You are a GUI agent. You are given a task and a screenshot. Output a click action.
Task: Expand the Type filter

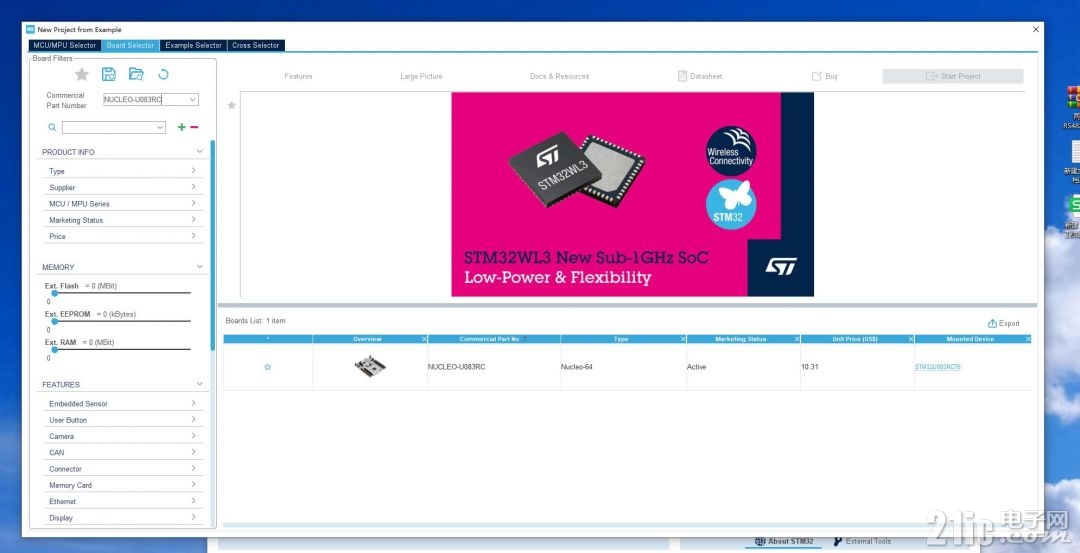click(123, 171)
